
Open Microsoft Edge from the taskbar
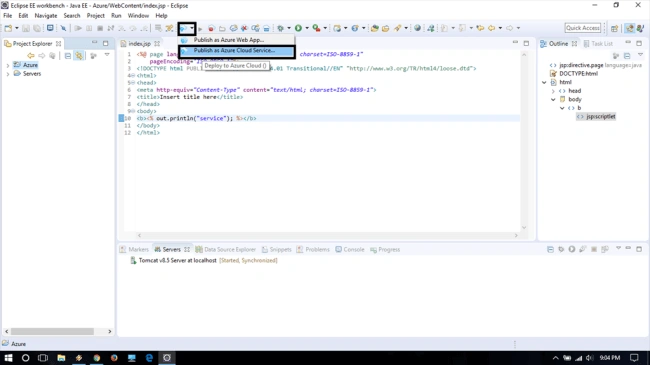click(149, 358)
